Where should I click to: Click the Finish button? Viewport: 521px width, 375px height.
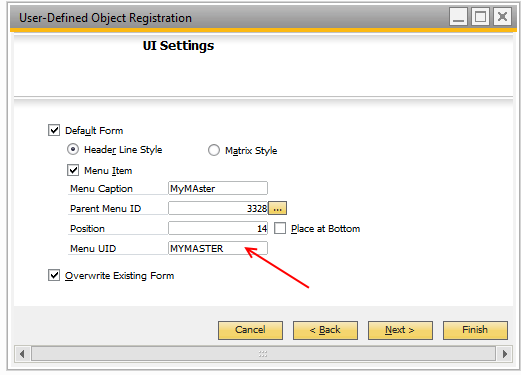point(475,330)
